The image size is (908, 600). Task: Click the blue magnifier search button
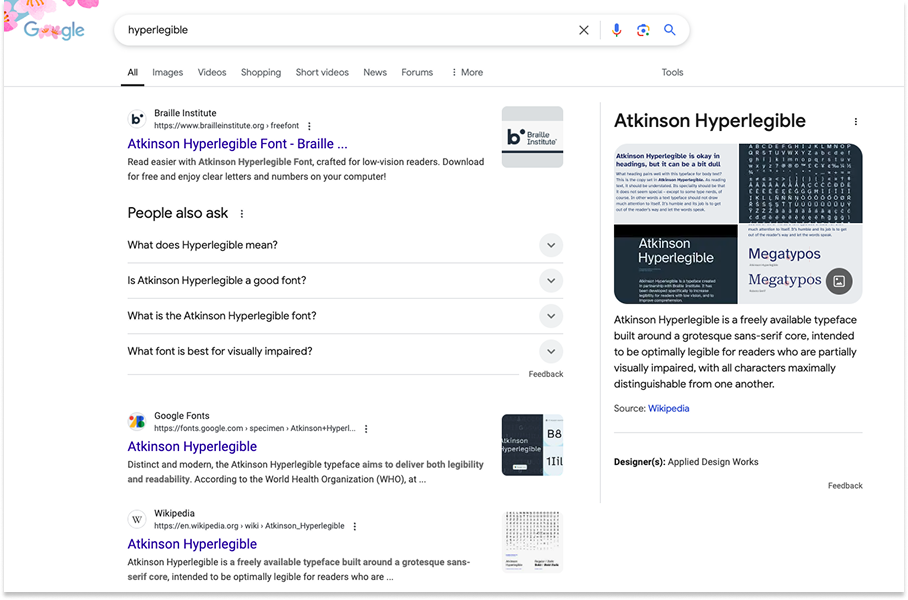point(669,30)
